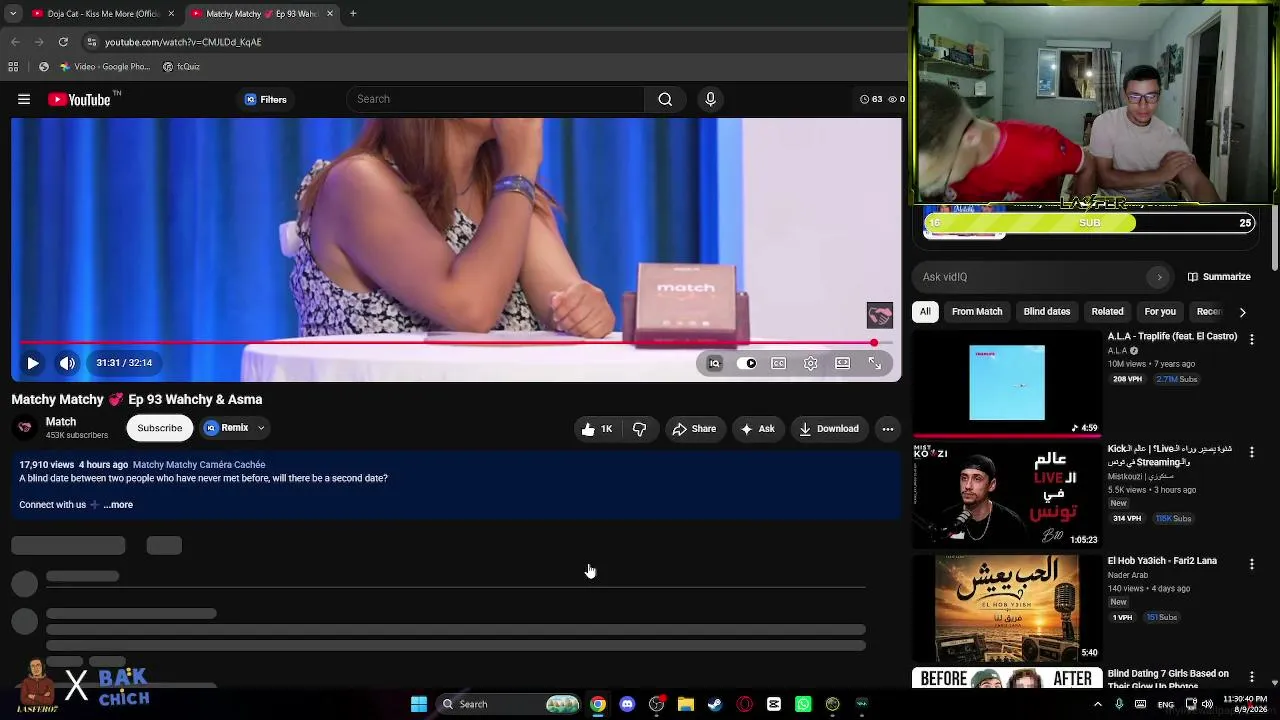Open OBS Studio from the taskbar
Screen dimensions: 1280x720
656,704
